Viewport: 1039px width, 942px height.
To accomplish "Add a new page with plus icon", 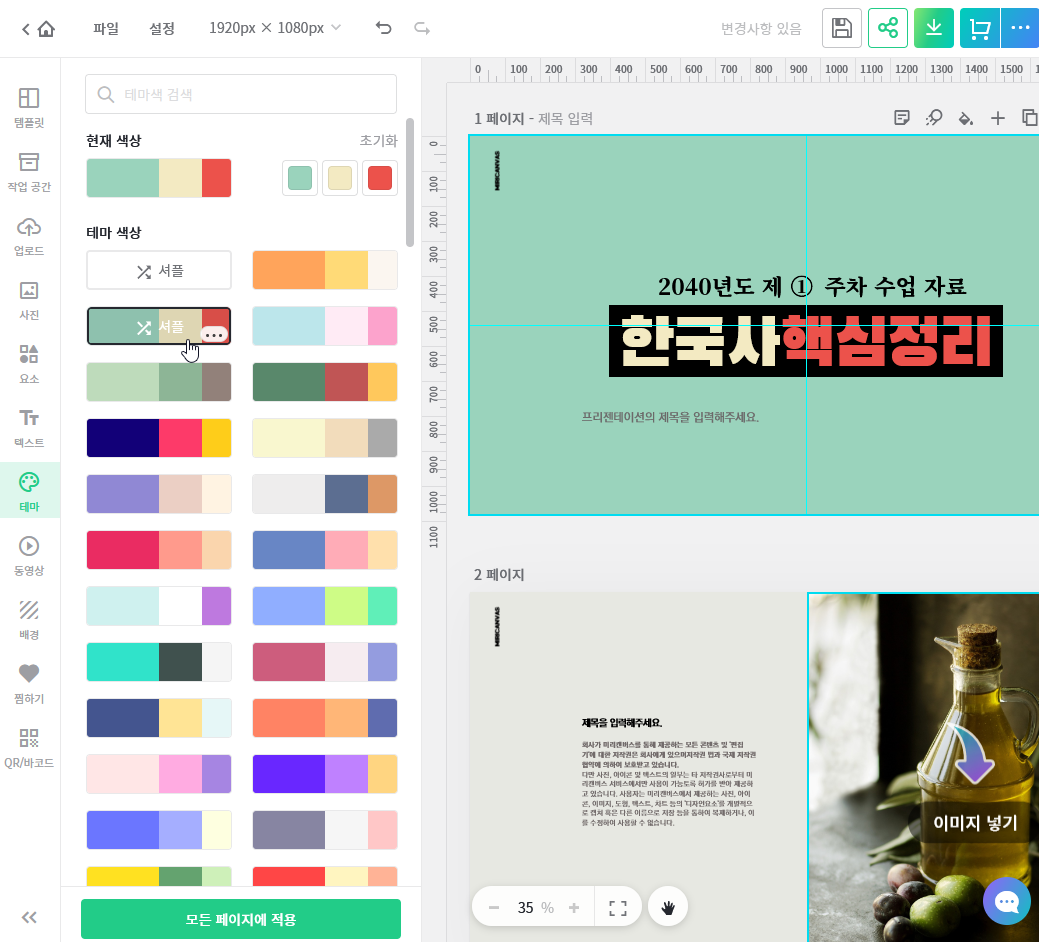I will (x=998, y=118).
